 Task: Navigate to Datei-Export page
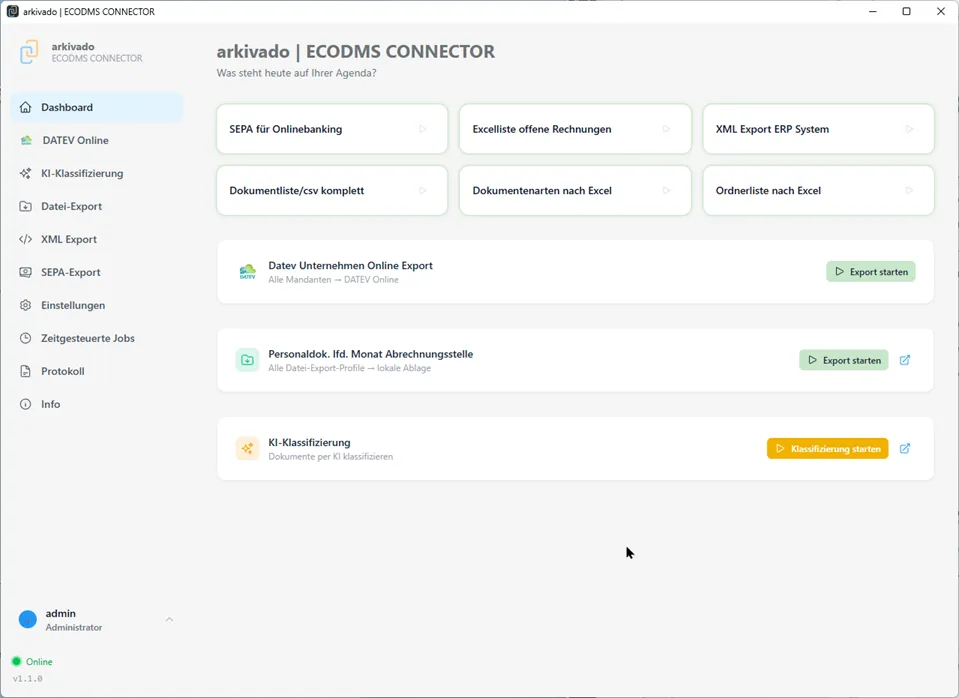pyautogui.click(x=97, y=206)
